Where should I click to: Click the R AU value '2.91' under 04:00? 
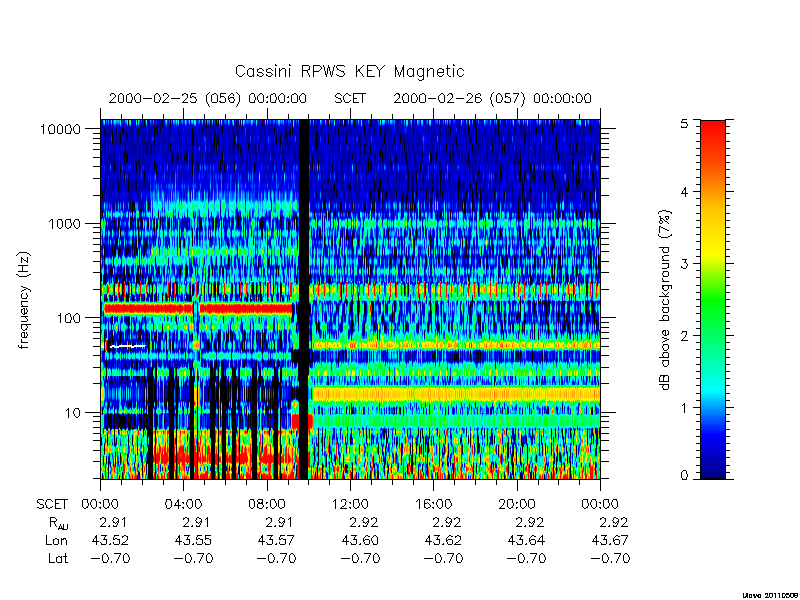196,522
